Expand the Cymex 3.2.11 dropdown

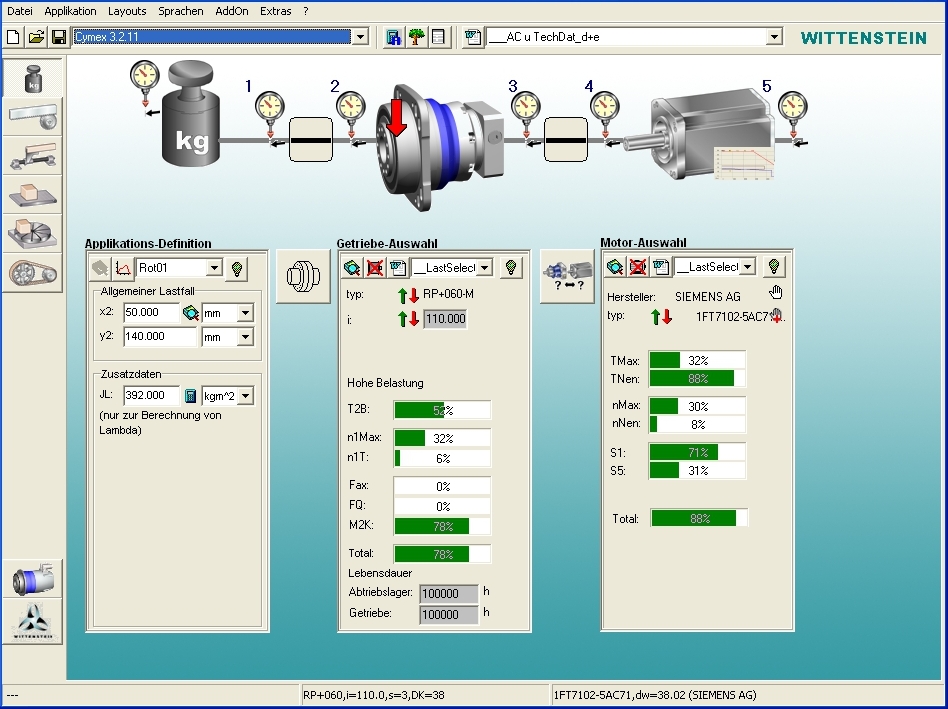coord(361,37)
